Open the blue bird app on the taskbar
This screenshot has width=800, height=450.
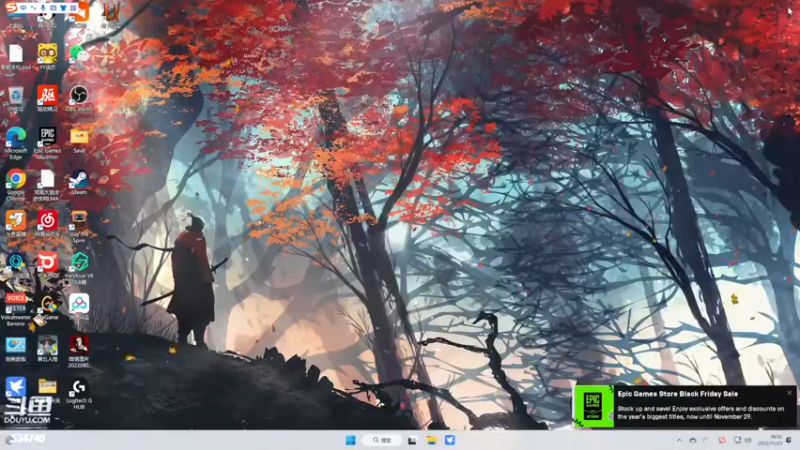[450, 440]
